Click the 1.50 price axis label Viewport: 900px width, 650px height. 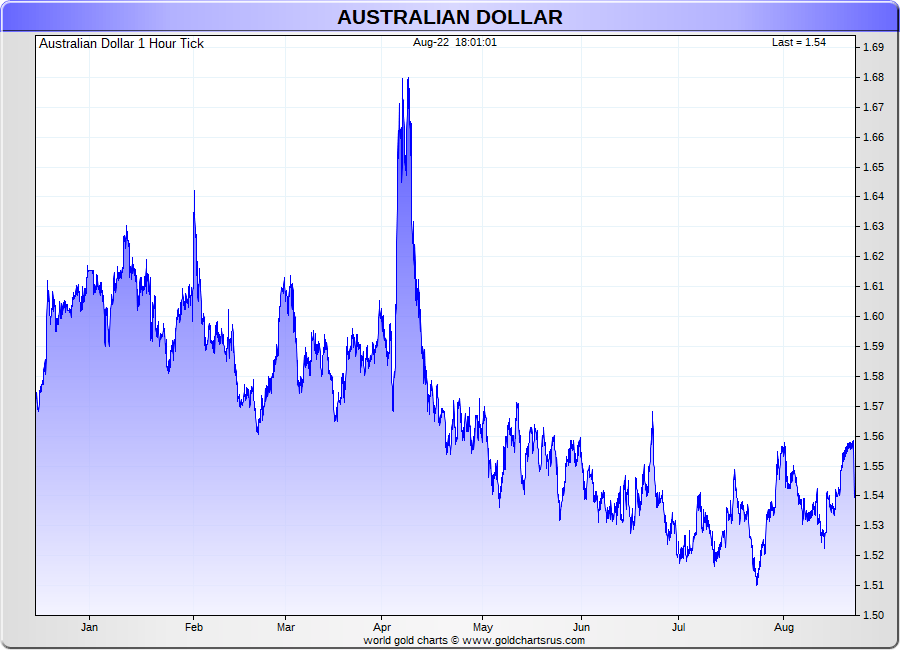(872, 615)
